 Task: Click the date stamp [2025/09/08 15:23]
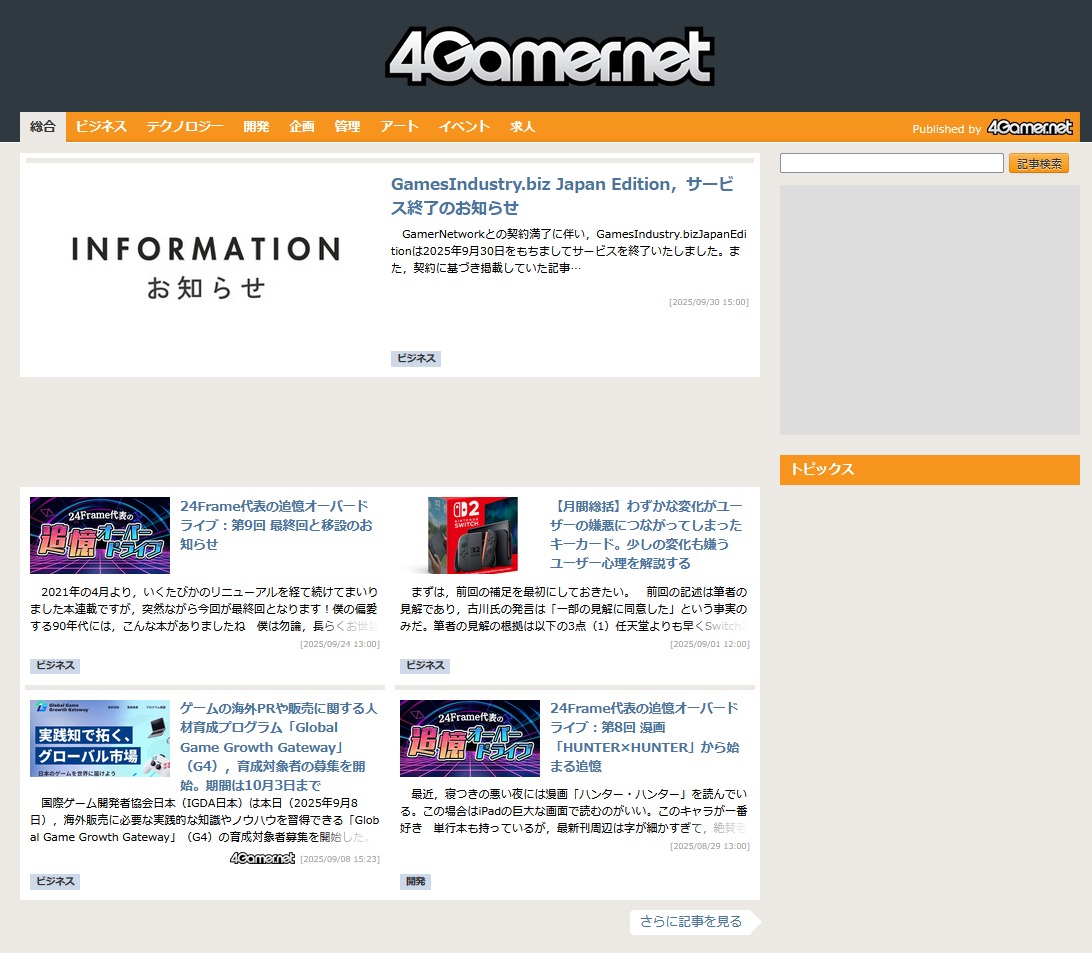point(340,859)
